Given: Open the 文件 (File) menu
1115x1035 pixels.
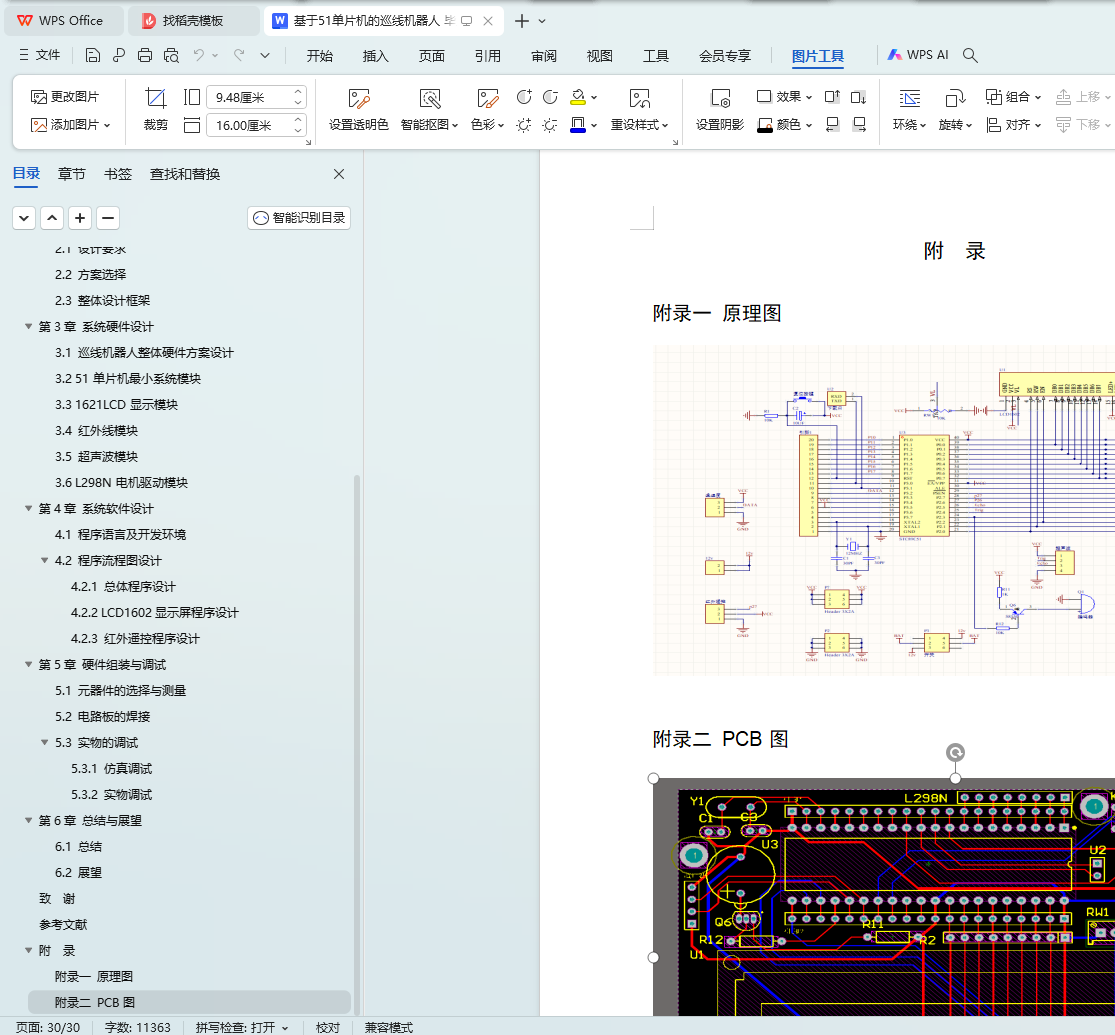Looking at the screenshot, I should (40, 55).
